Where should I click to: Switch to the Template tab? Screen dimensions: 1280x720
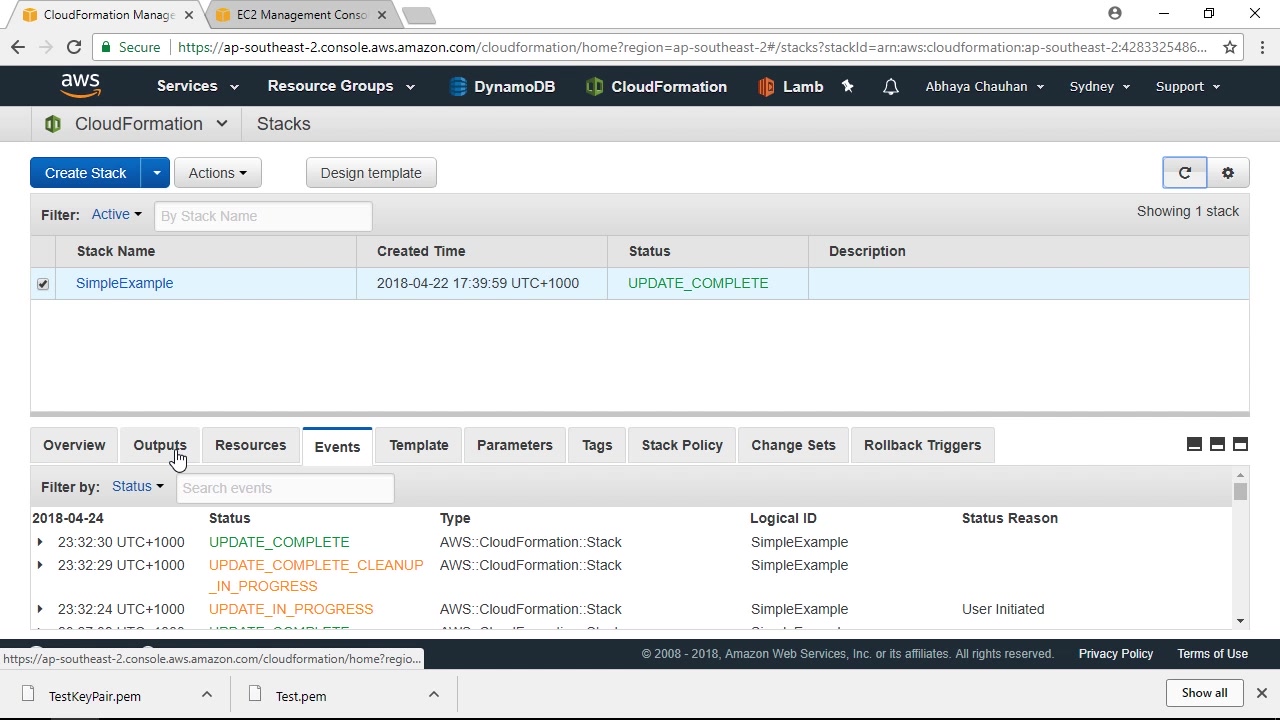pos(419,446)
